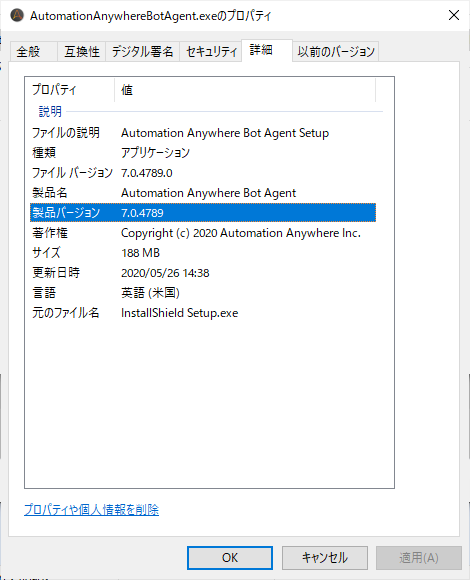Select the 種類 property label
This screenshot has height=580, width=470.
click(x=44, y=153)
